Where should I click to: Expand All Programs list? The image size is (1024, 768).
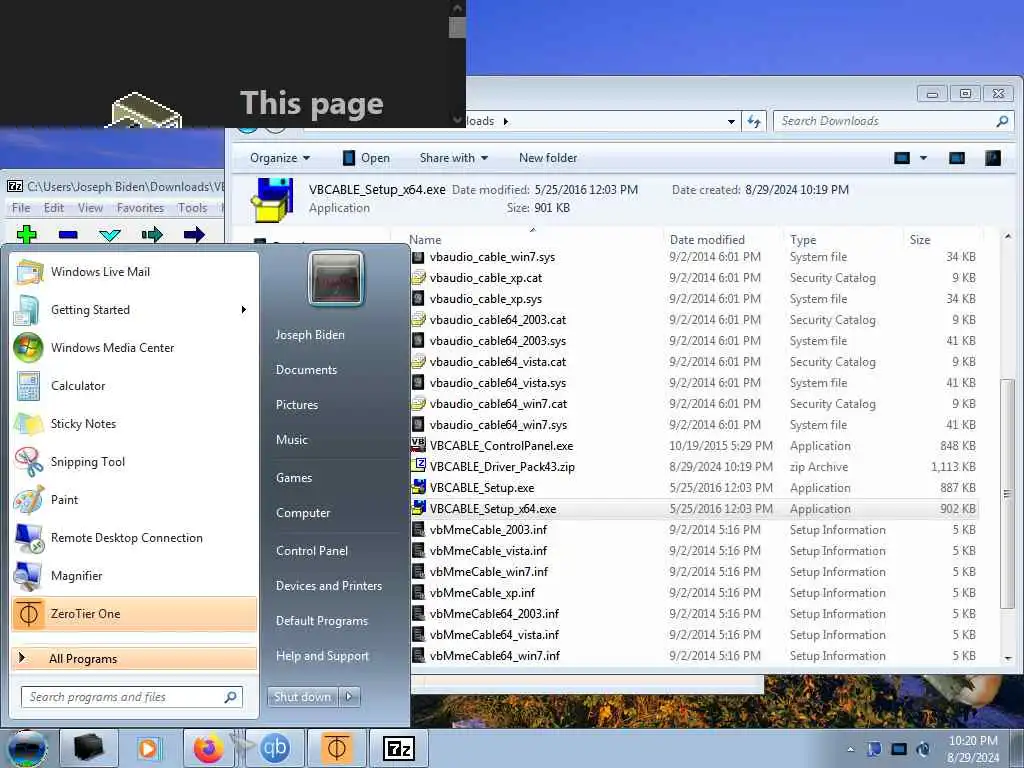(x=135, y=658)
